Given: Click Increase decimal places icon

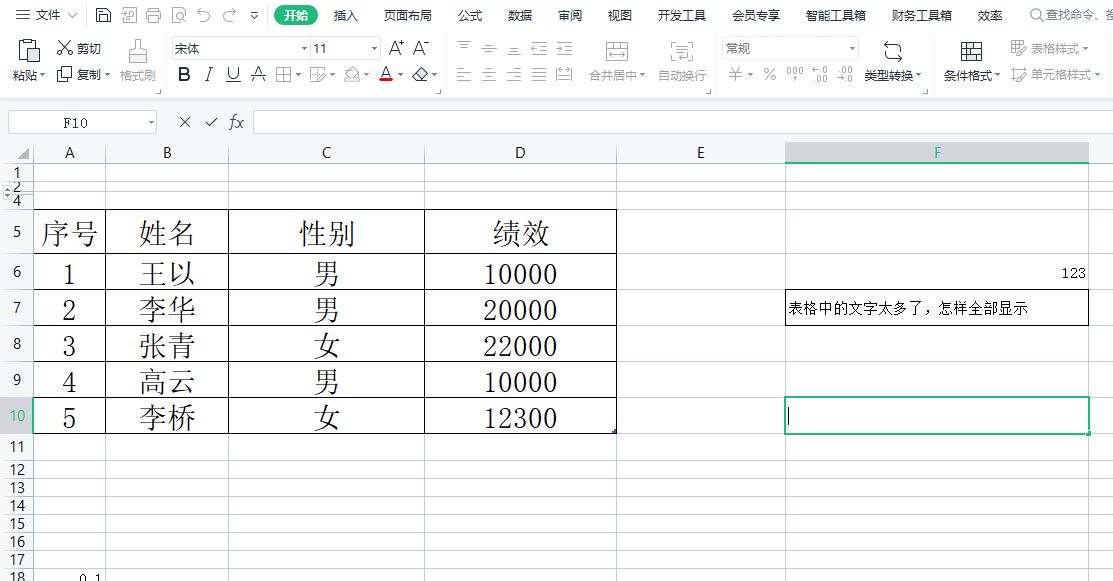Looking at the screenshot, I should click(820, 74).
